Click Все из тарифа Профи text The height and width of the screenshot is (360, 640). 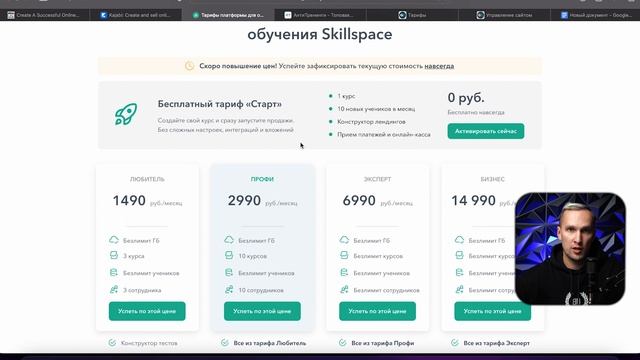pos(382,343)
